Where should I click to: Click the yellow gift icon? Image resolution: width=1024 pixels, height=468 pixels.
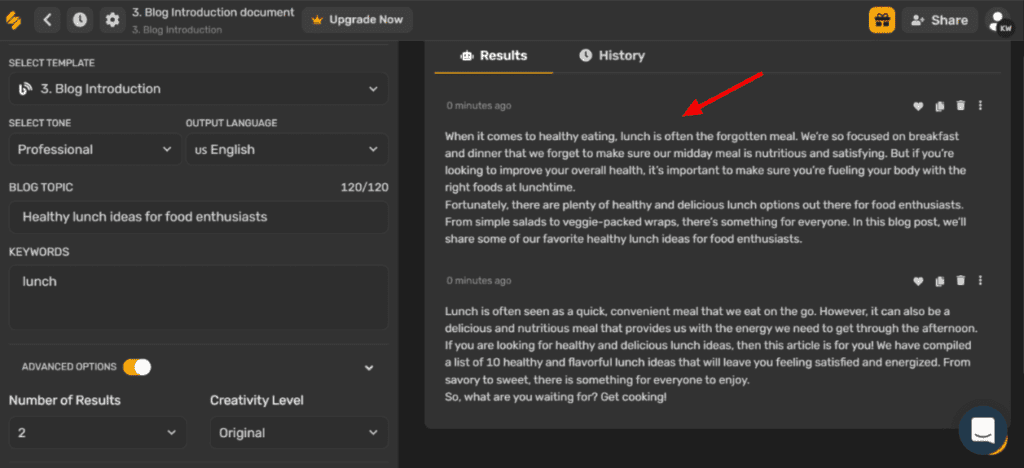click(881, 20)
